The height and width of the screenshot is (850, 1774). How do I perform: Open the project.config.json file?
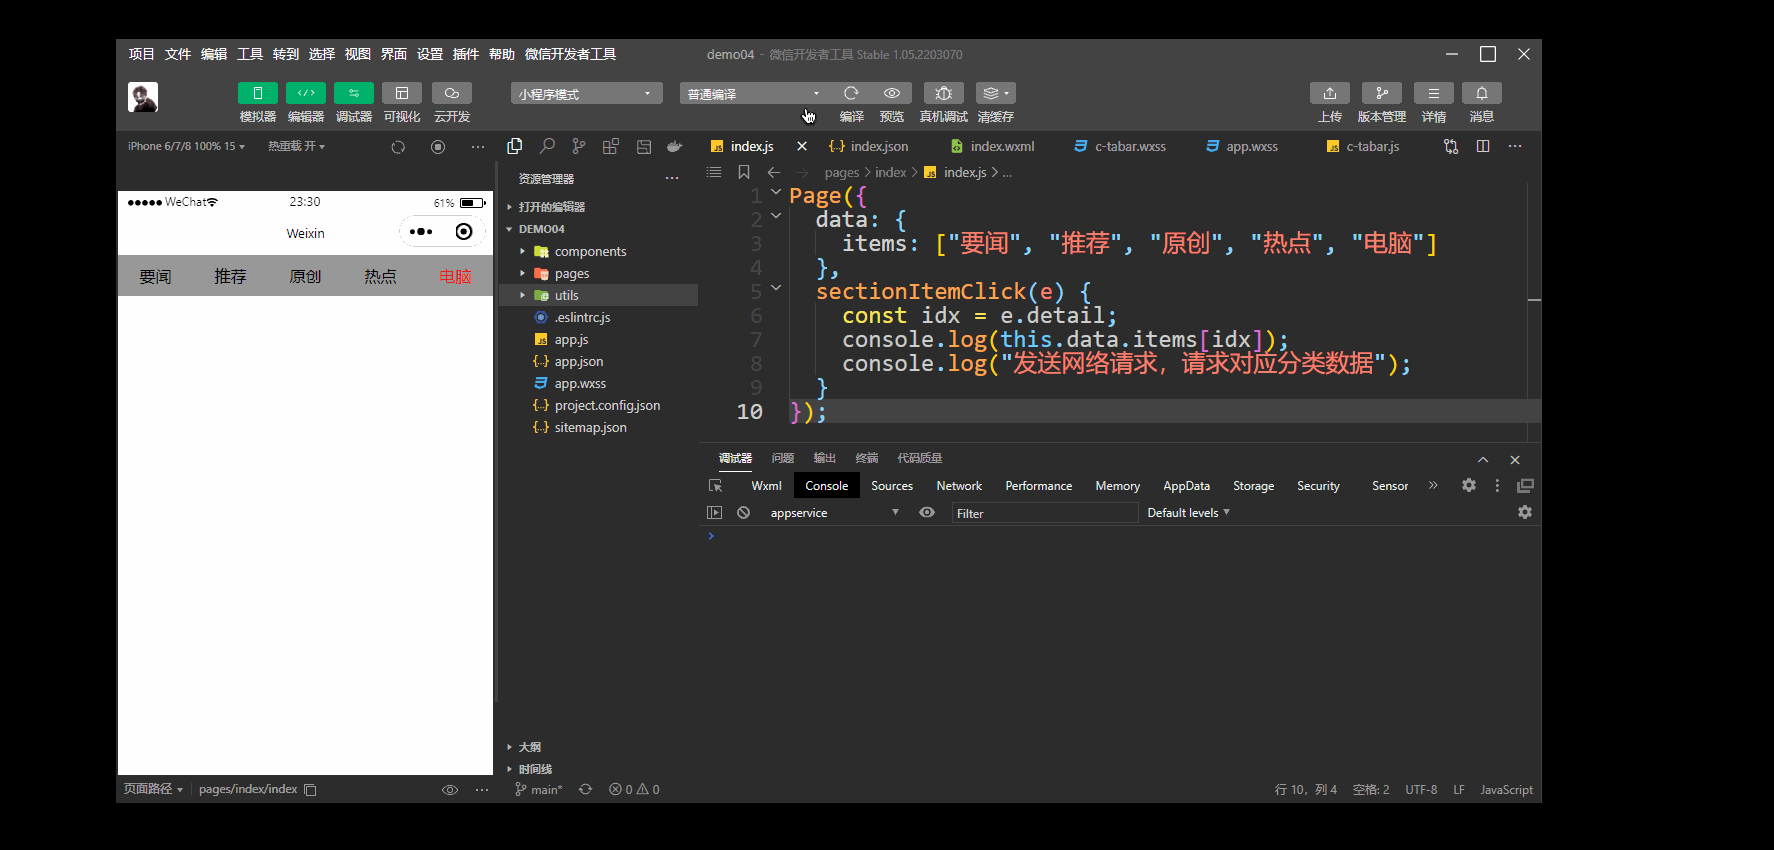click(x=607, y=405)
